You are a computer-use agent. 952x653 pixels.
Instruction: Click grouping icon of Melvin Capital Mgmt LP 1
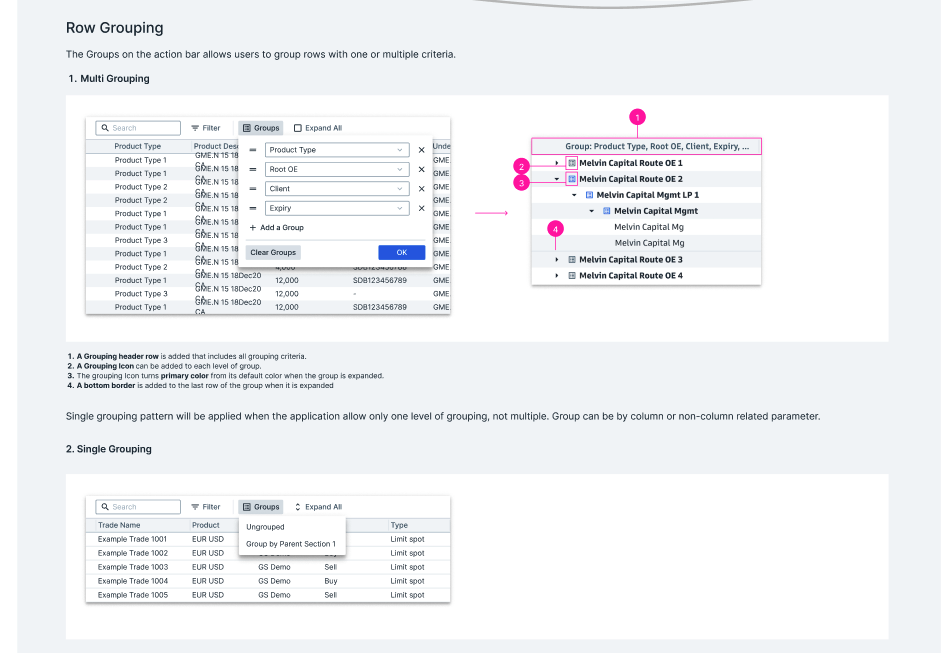(589, 195)
